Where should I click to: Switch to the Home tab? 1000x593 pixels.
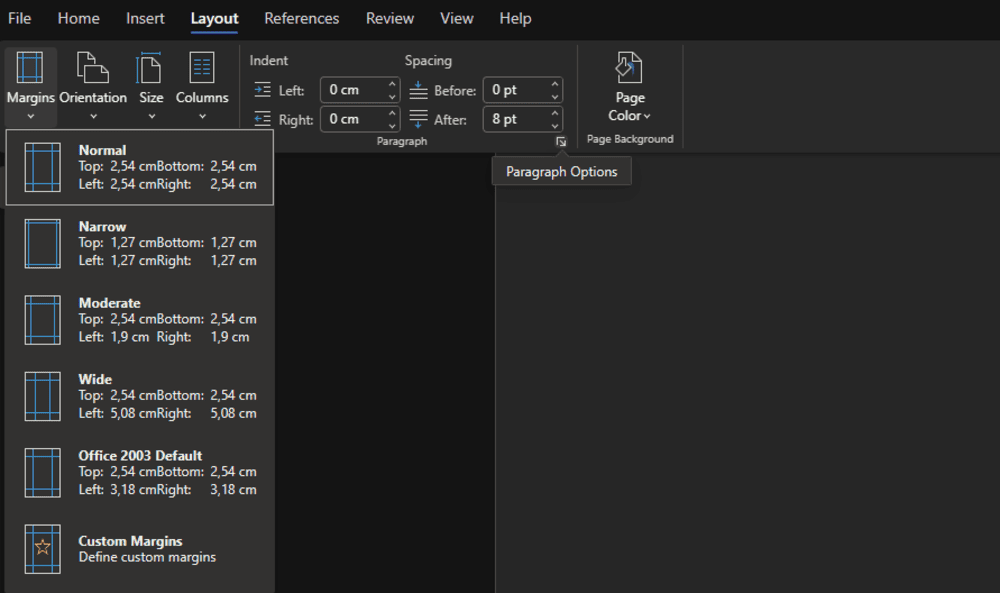(78, 18)
